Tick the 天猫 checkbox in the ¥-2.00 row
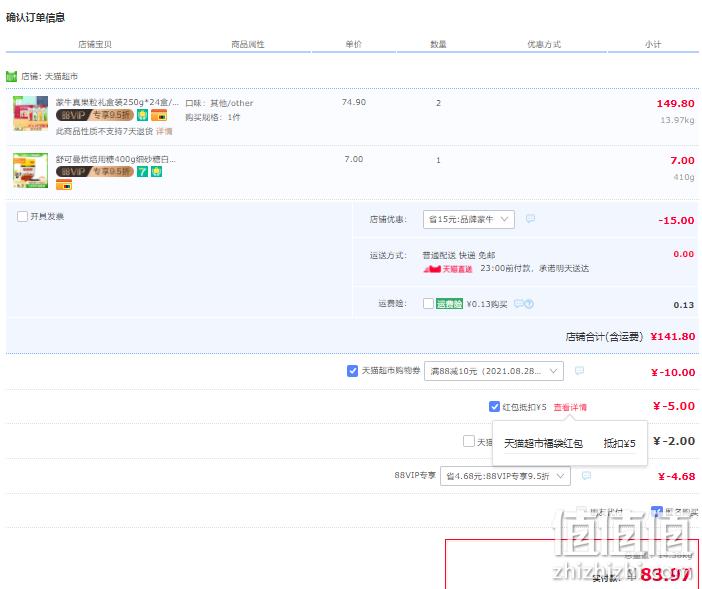The height and width of the screenshot is (589, 702). 469,441
